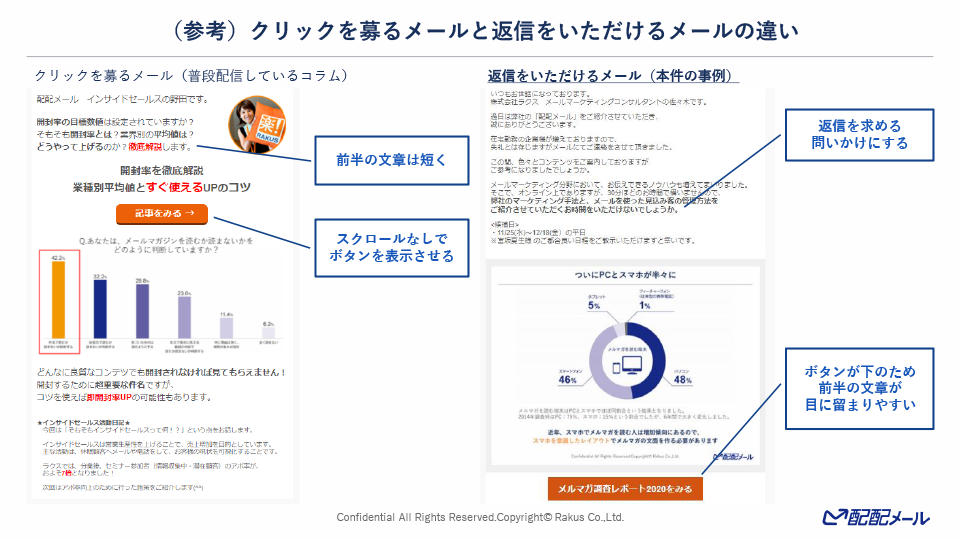Open the メルマガ調査レポート2020をみる button
960x540 pixels.
pyautogui.click(x=625, y=489)
